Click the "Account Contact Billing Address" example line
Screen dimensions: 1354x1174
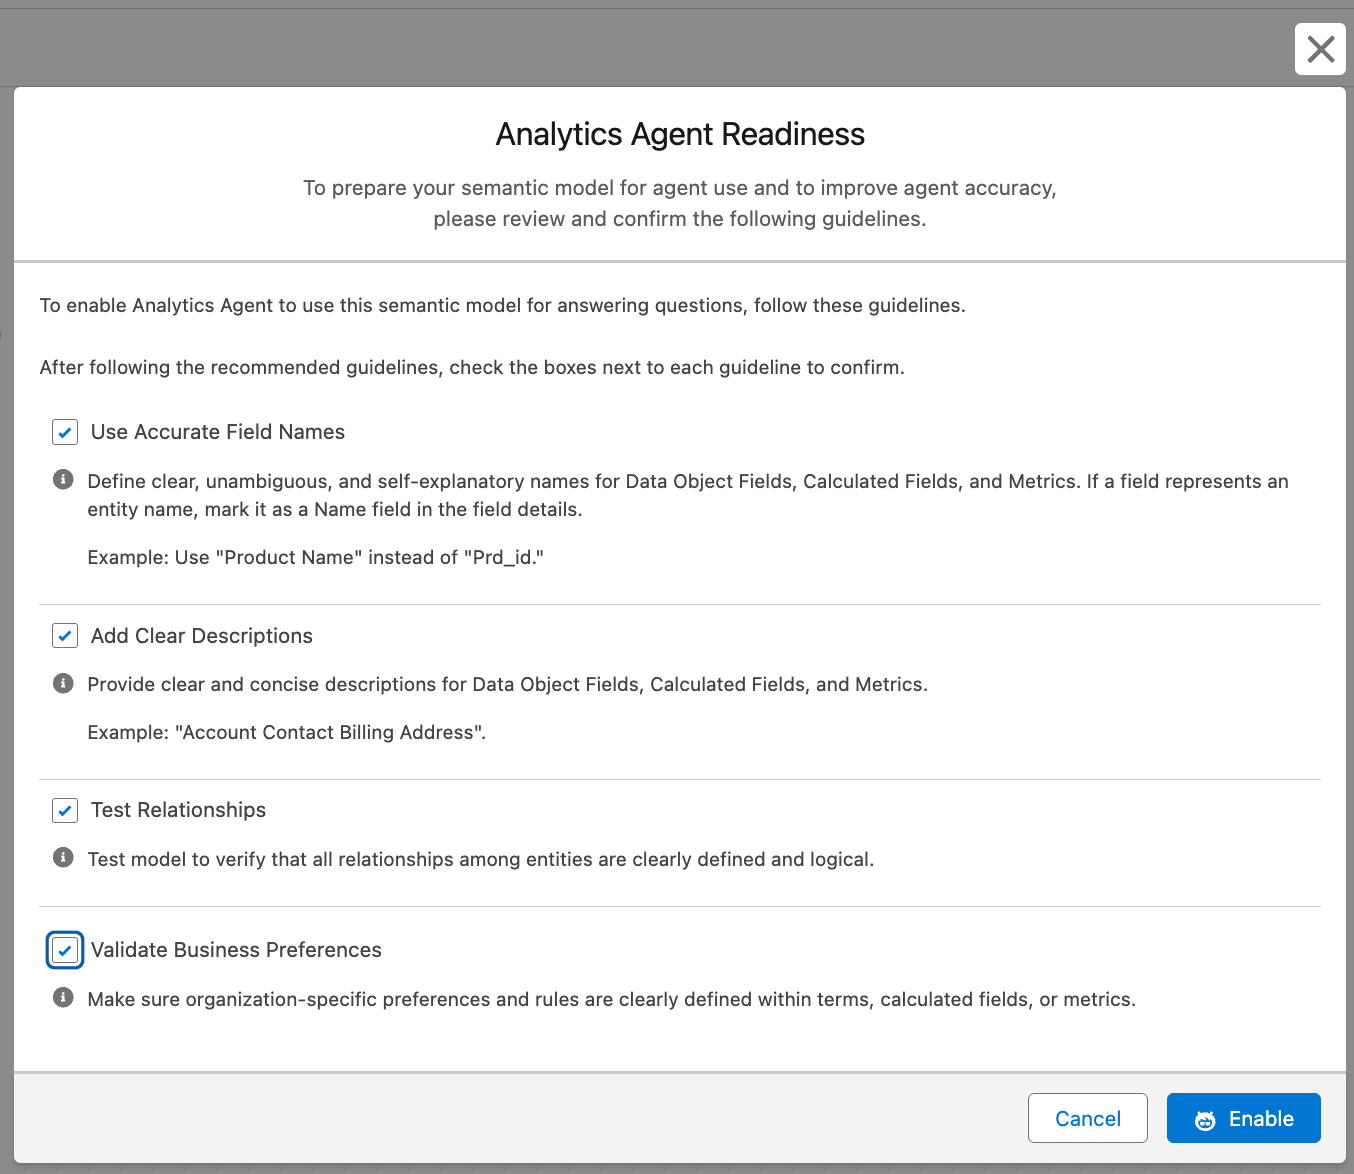[286, 733]
